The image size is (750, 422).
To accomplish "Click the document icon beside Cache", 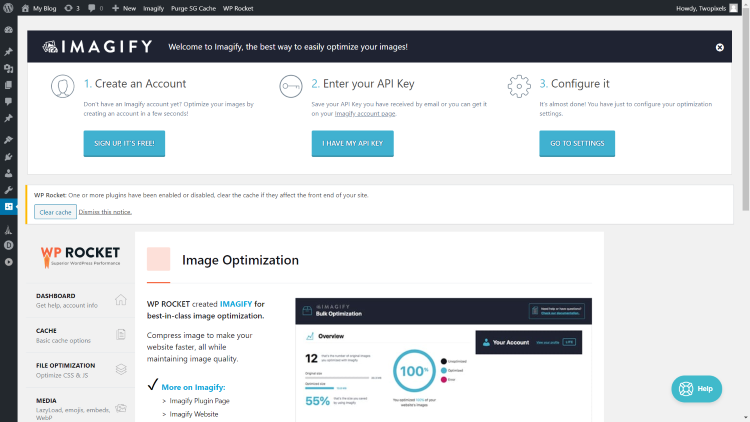I will (121, 334).
